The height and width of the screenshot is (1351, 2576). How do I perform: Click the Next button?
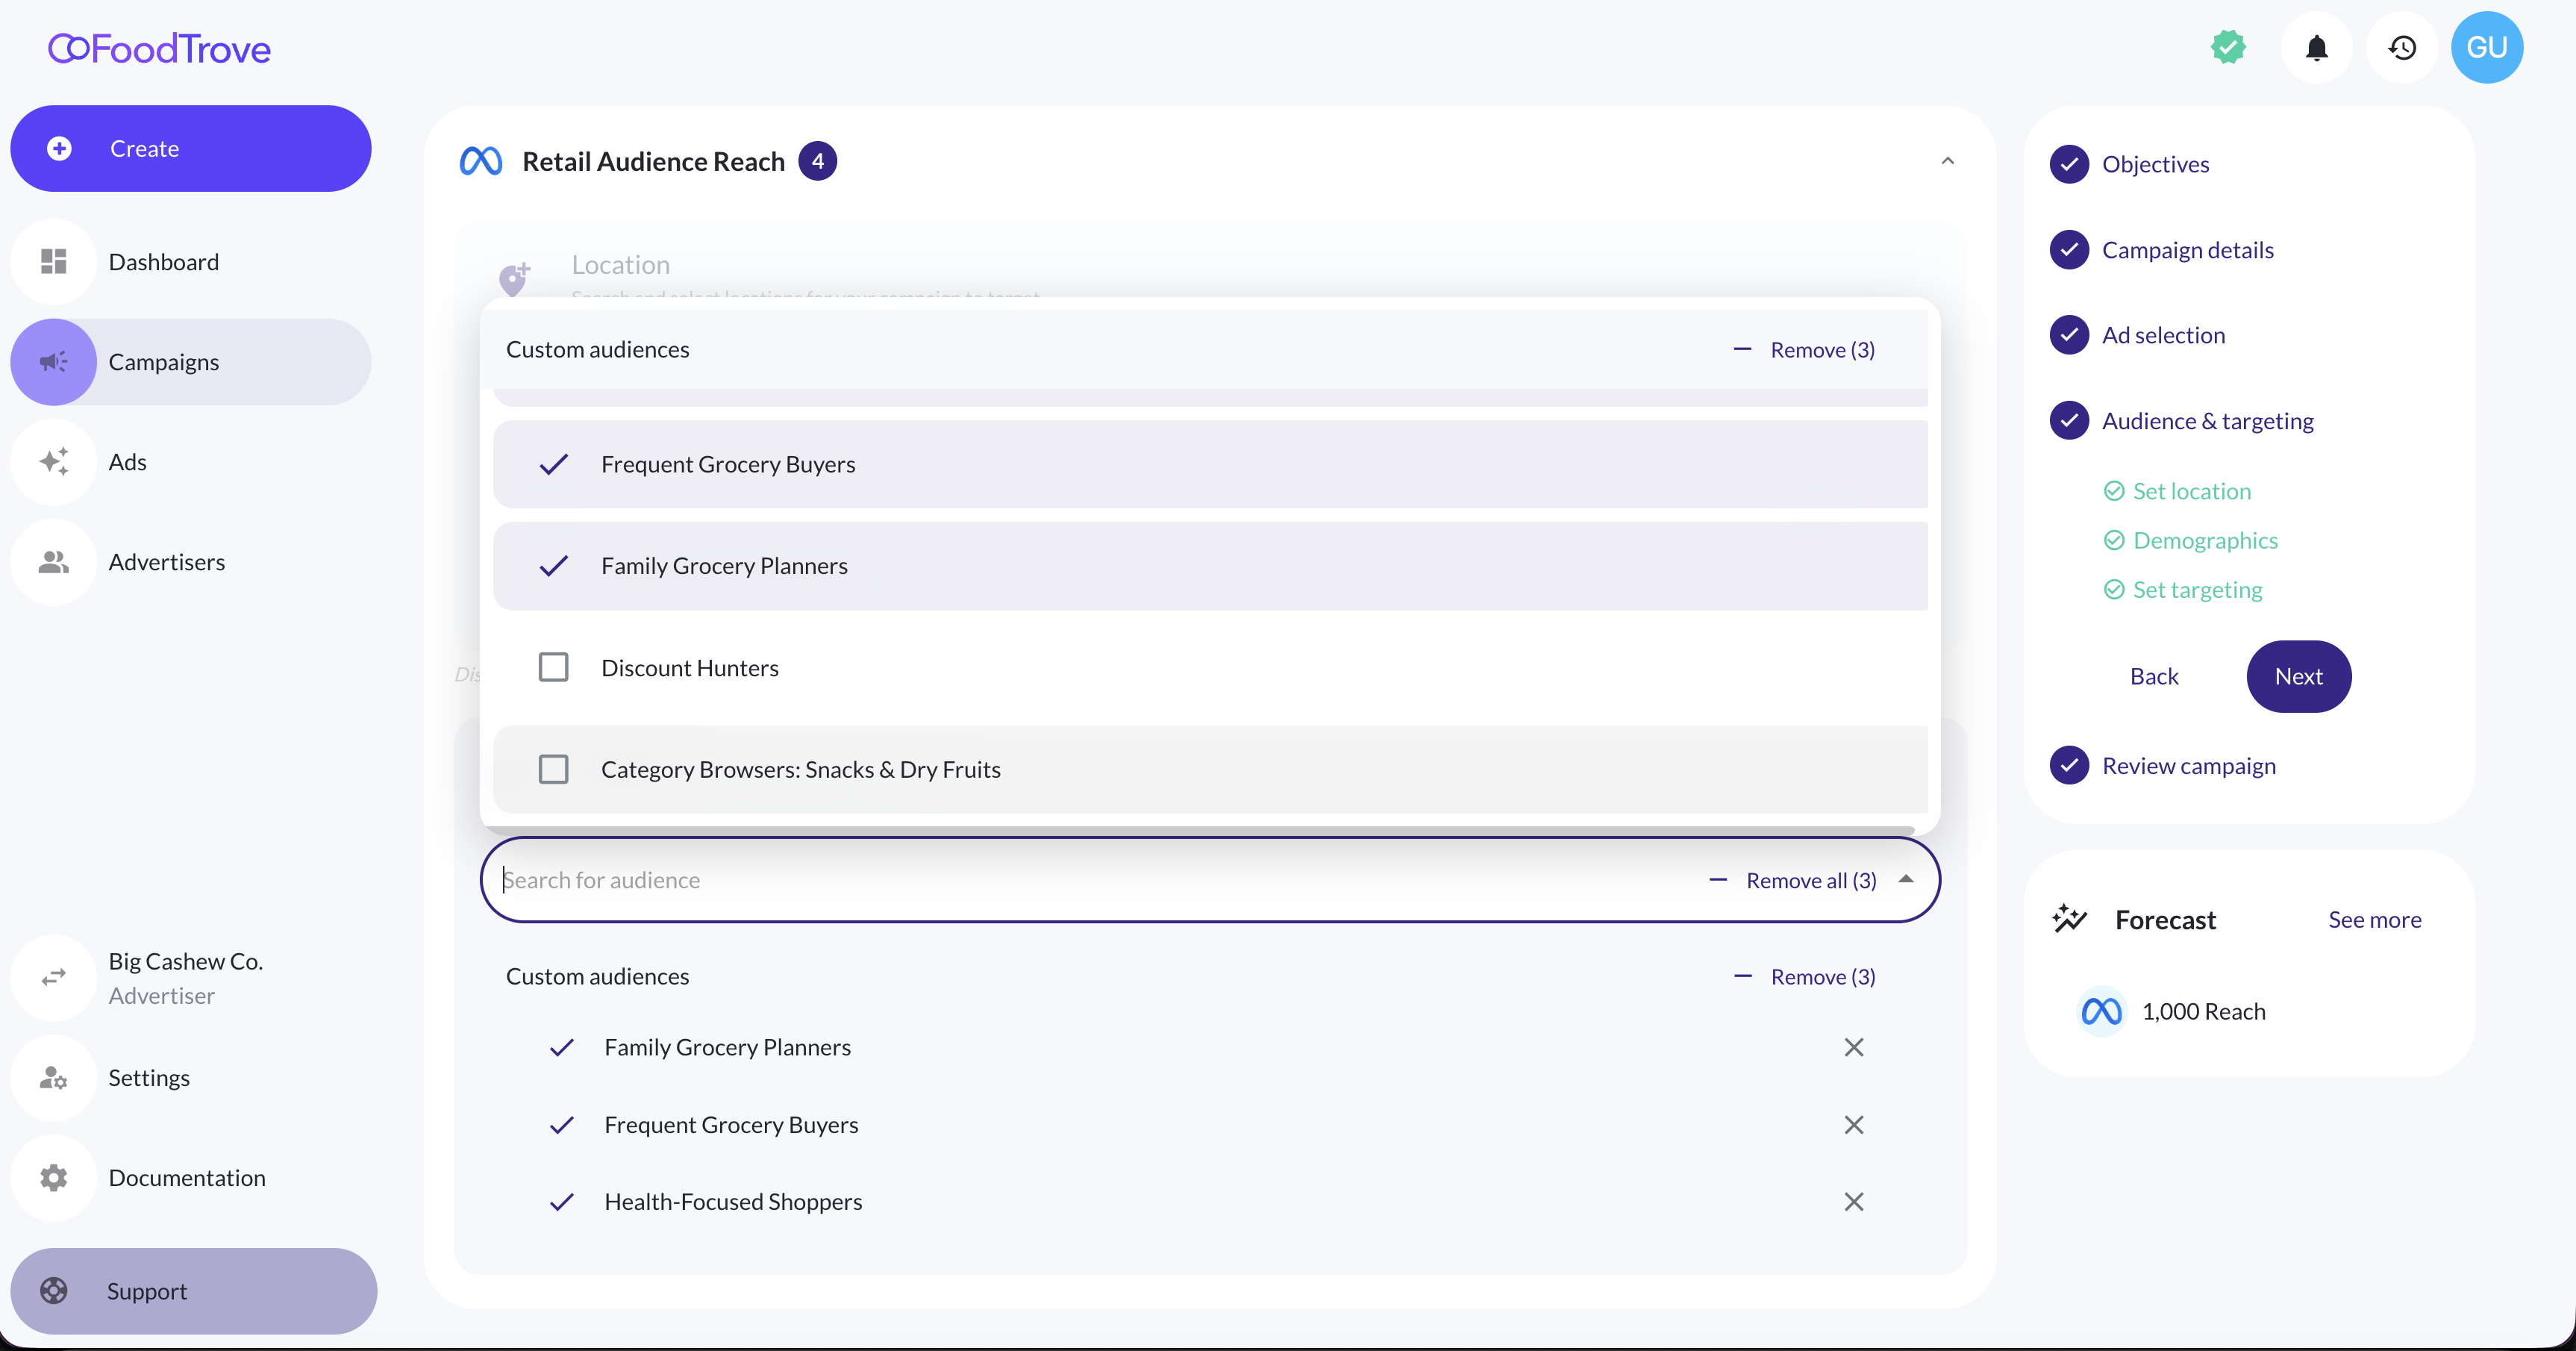point(2298,677)
